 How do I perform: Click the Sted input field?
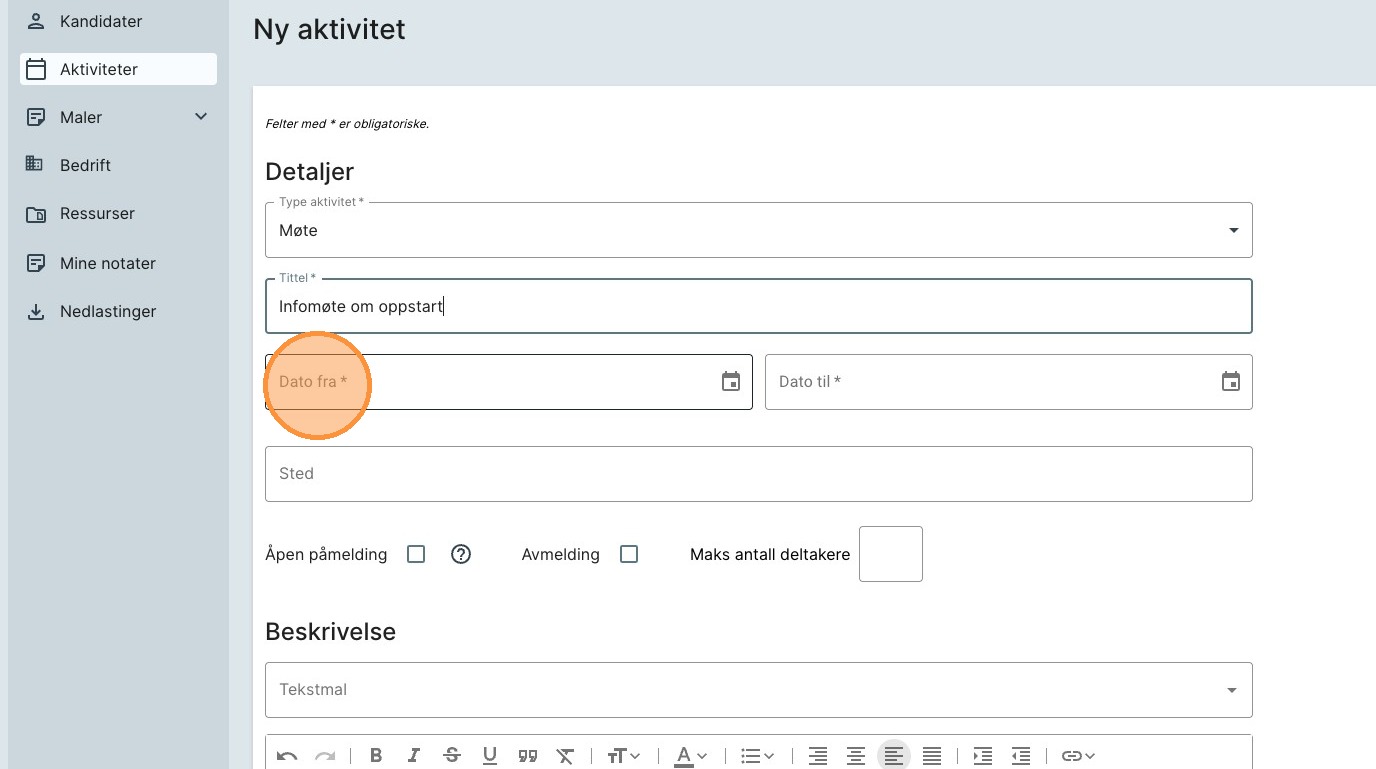click(758, 474)
